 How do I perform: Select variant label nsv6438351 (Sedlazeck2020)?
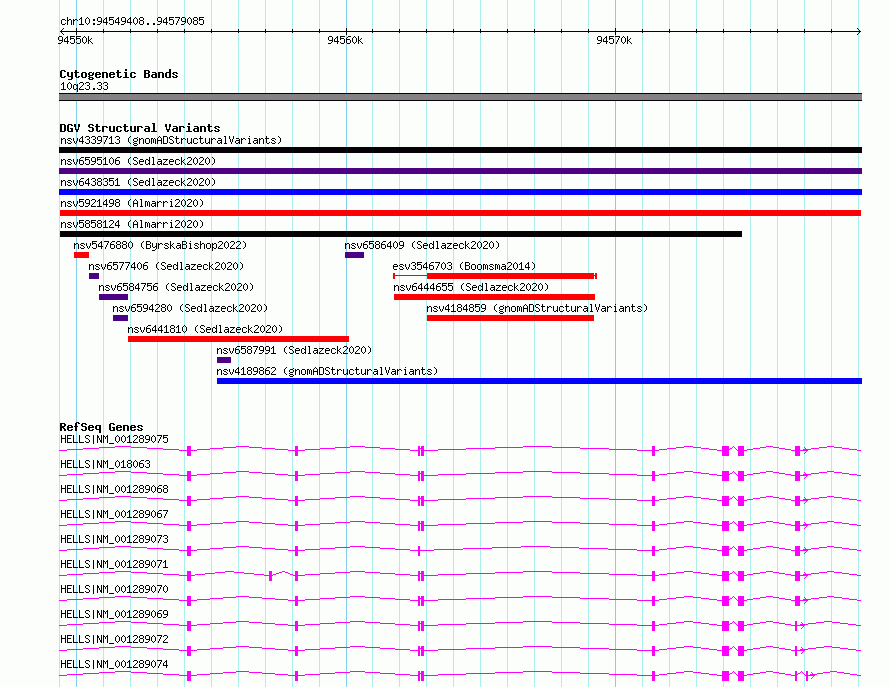(138, 182)
